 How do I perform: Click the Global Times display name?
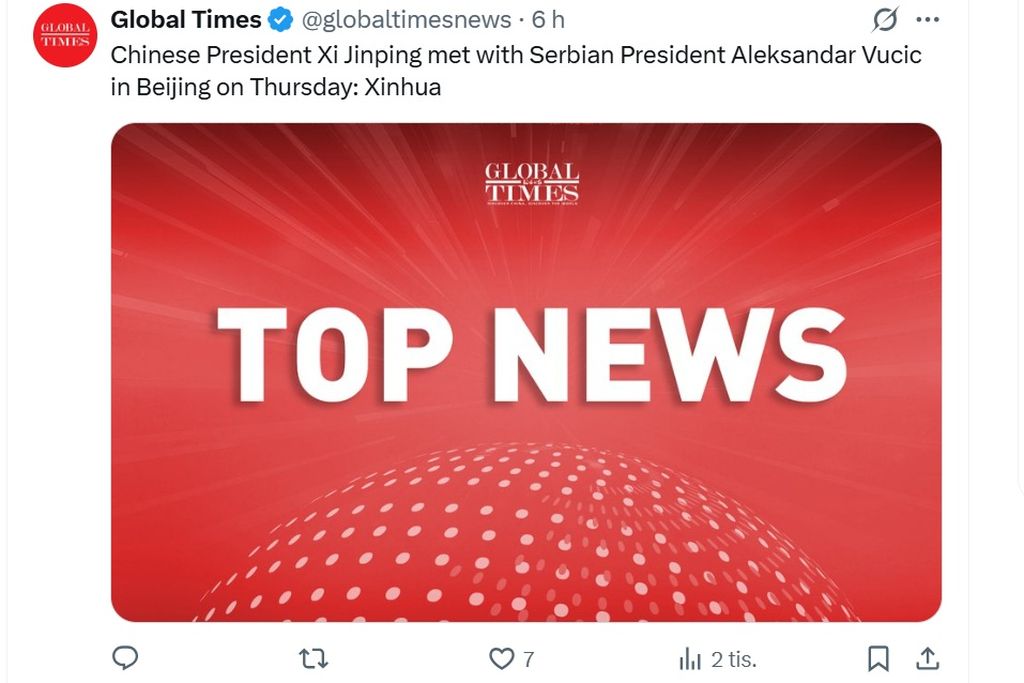(x=185, y=20)
